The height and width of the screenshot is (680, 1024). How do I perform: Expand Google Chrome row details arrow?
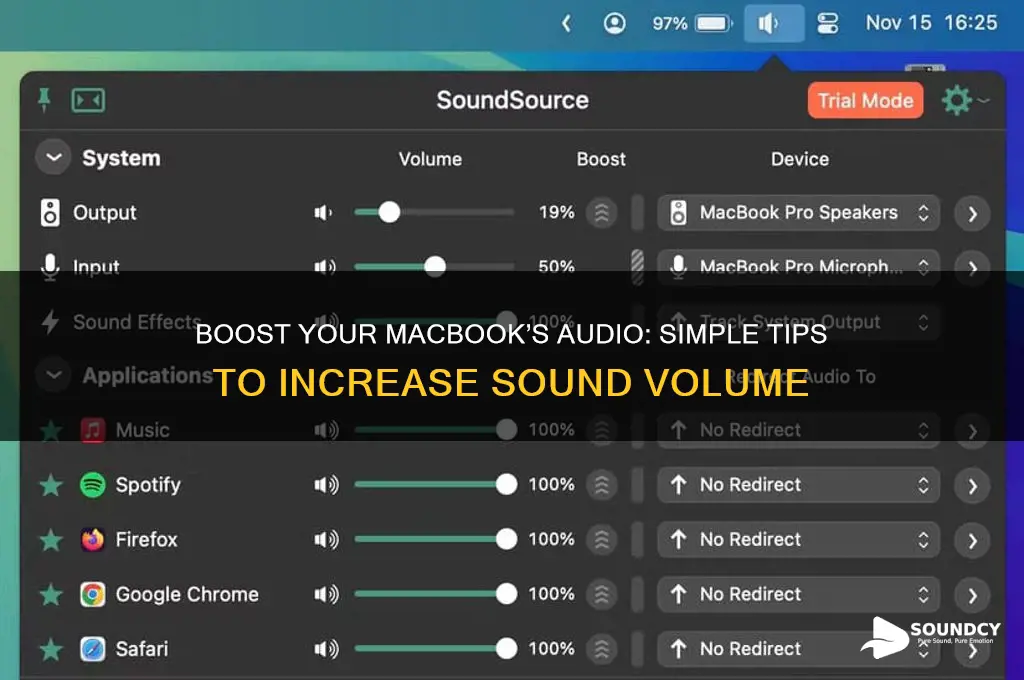coord(972,596)
